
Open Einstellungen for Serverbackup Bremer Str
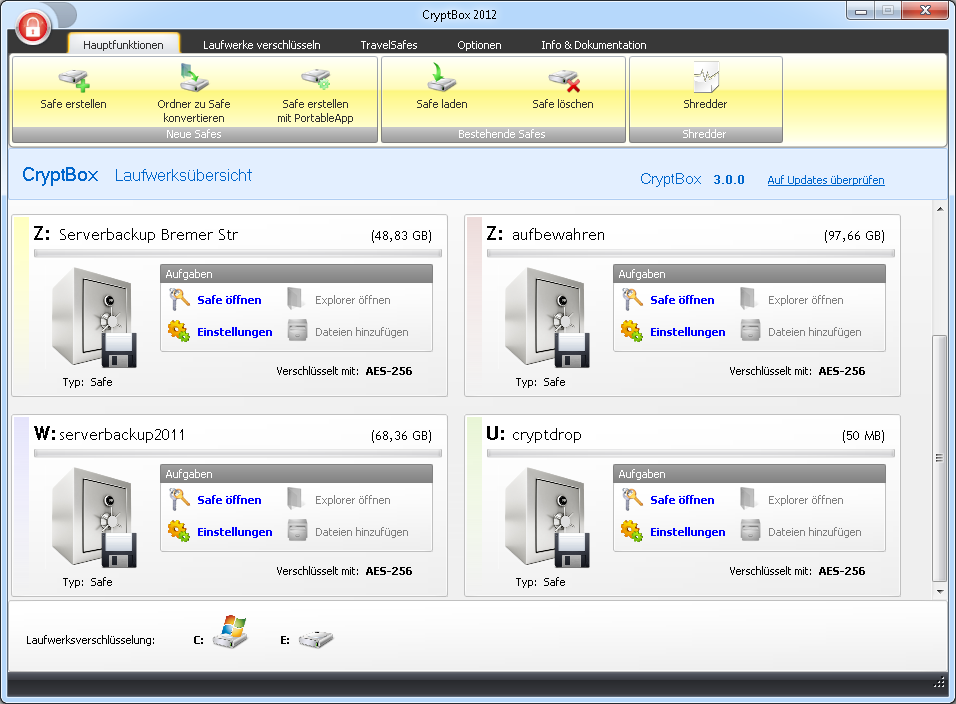[x=235, y=332]
